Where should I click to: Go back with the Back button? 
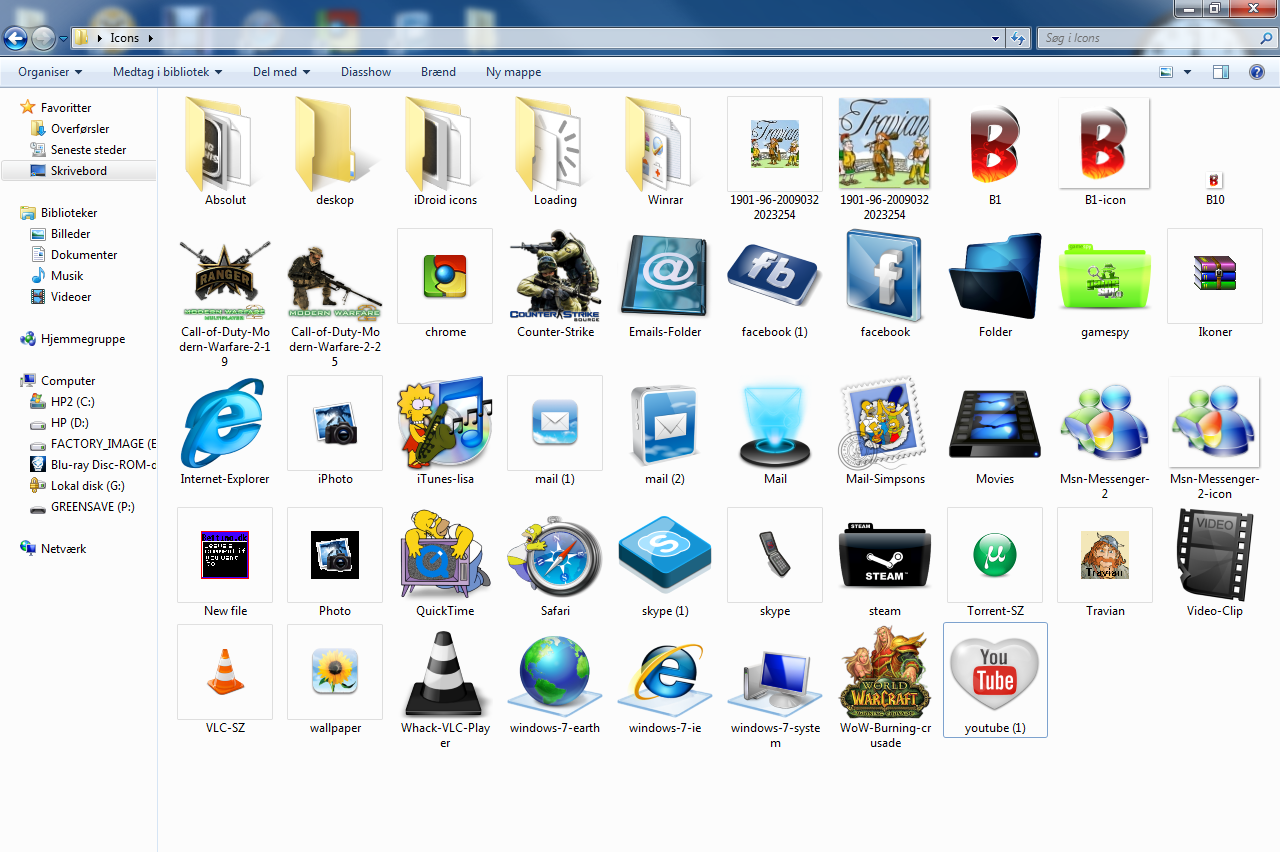pos(15,39)
